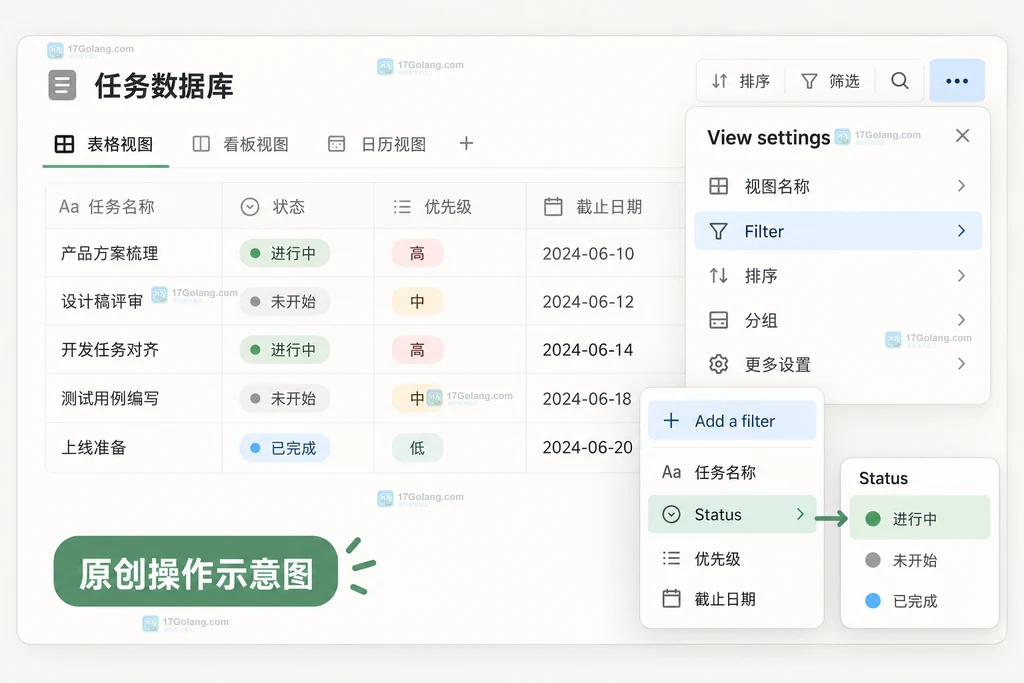The height and width of the screenshot is (683, 1024).
Task: Add a new view with the plus icon
Action: tap(466, 144)
